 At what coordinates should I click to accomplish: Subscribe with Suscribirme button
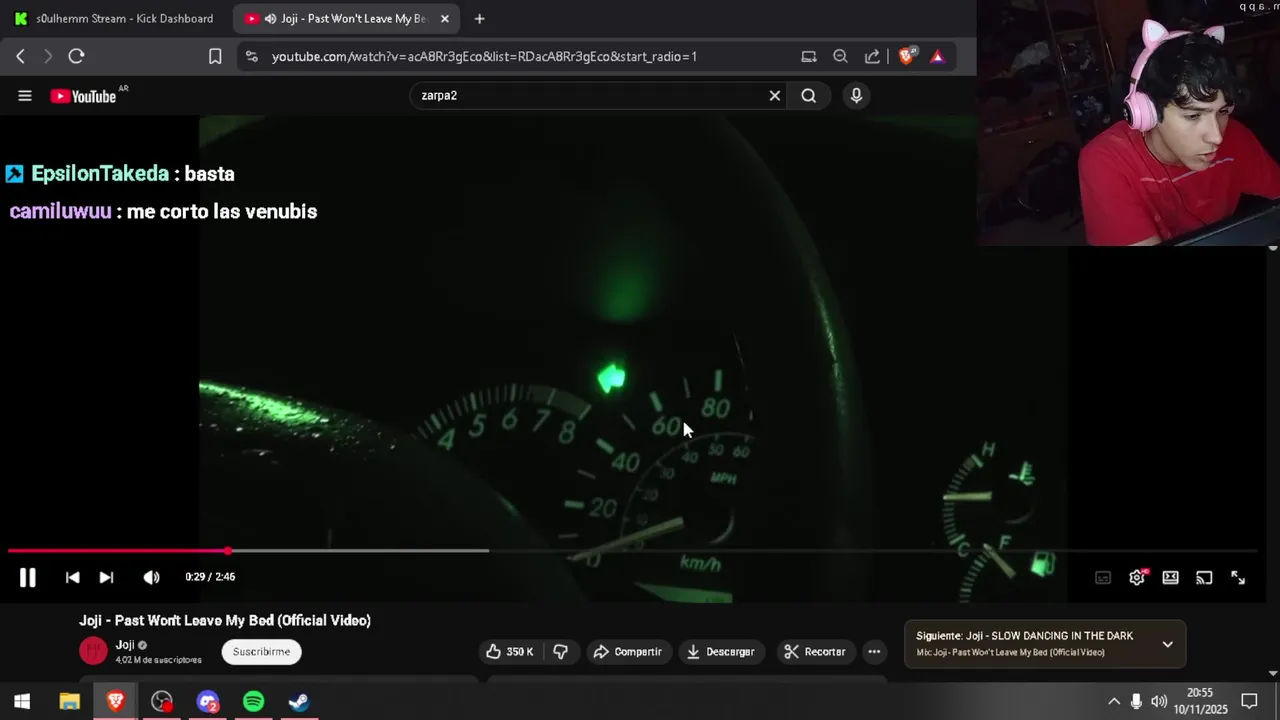[x=261, y=652]
